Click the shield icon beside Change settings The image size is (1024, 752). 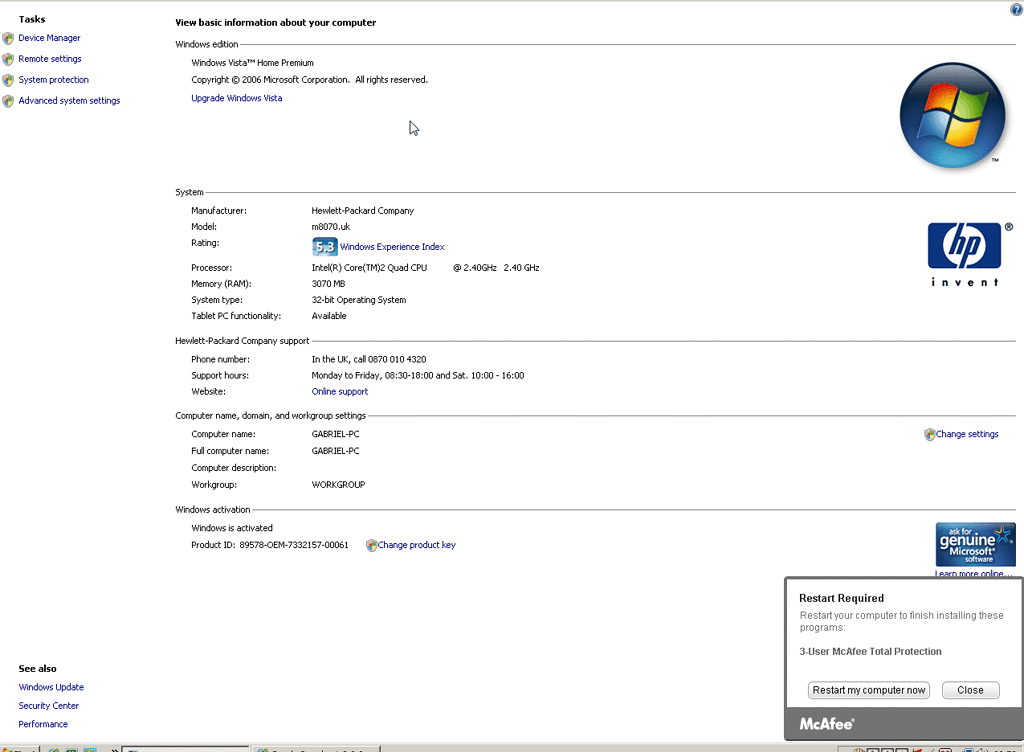pyautogui.click(x=929, y=434)
